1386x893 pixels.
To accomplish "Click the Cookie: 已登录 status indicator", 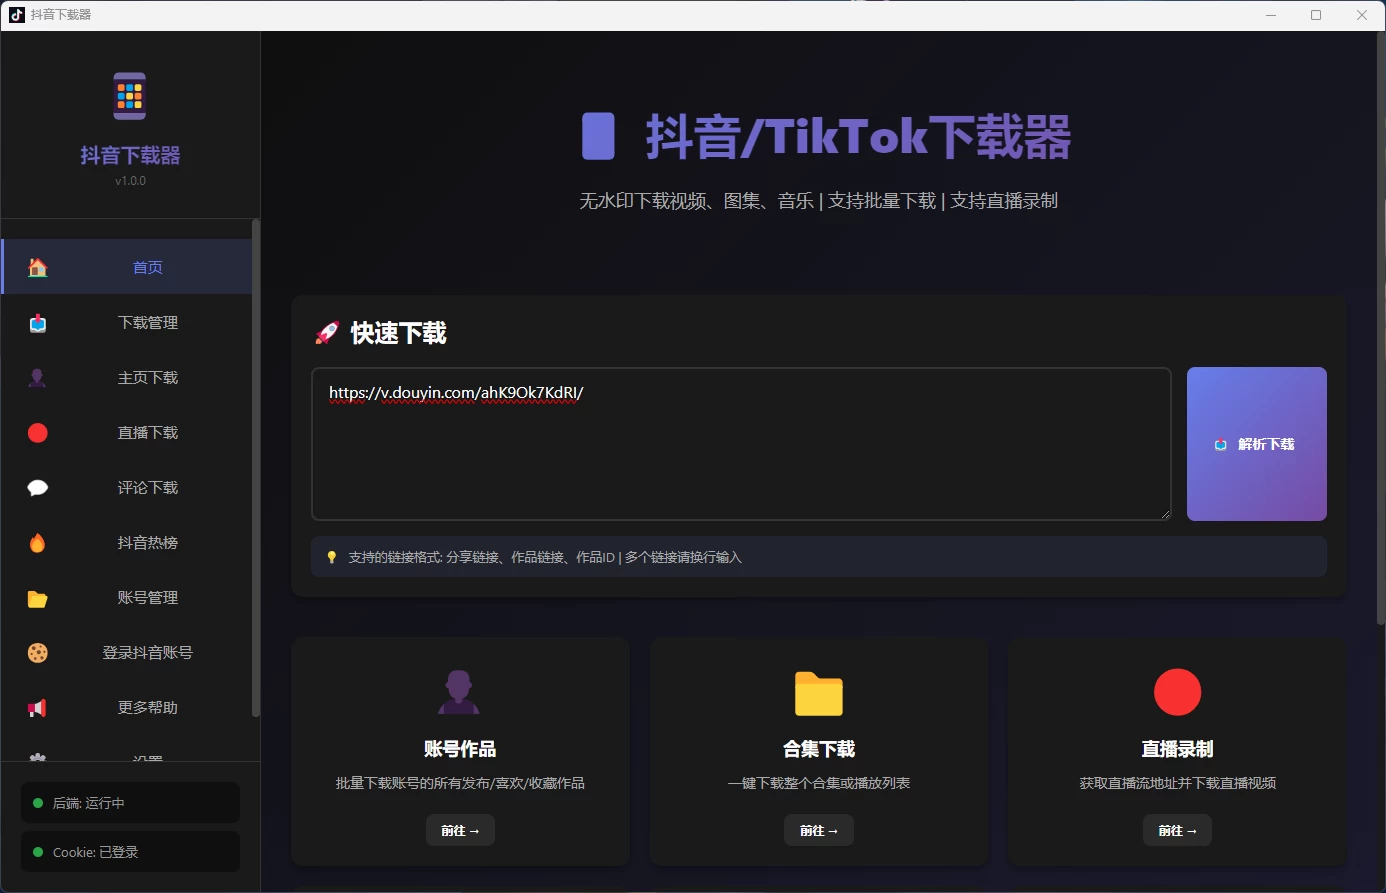I will click(130, 852).
